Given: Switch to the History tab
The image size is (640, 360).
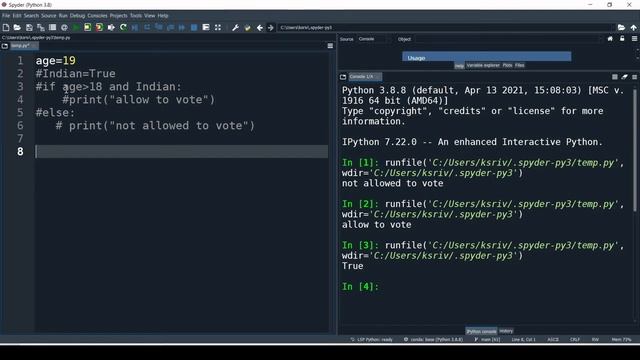Looking at the screenshot, I should tap(506, 331).
